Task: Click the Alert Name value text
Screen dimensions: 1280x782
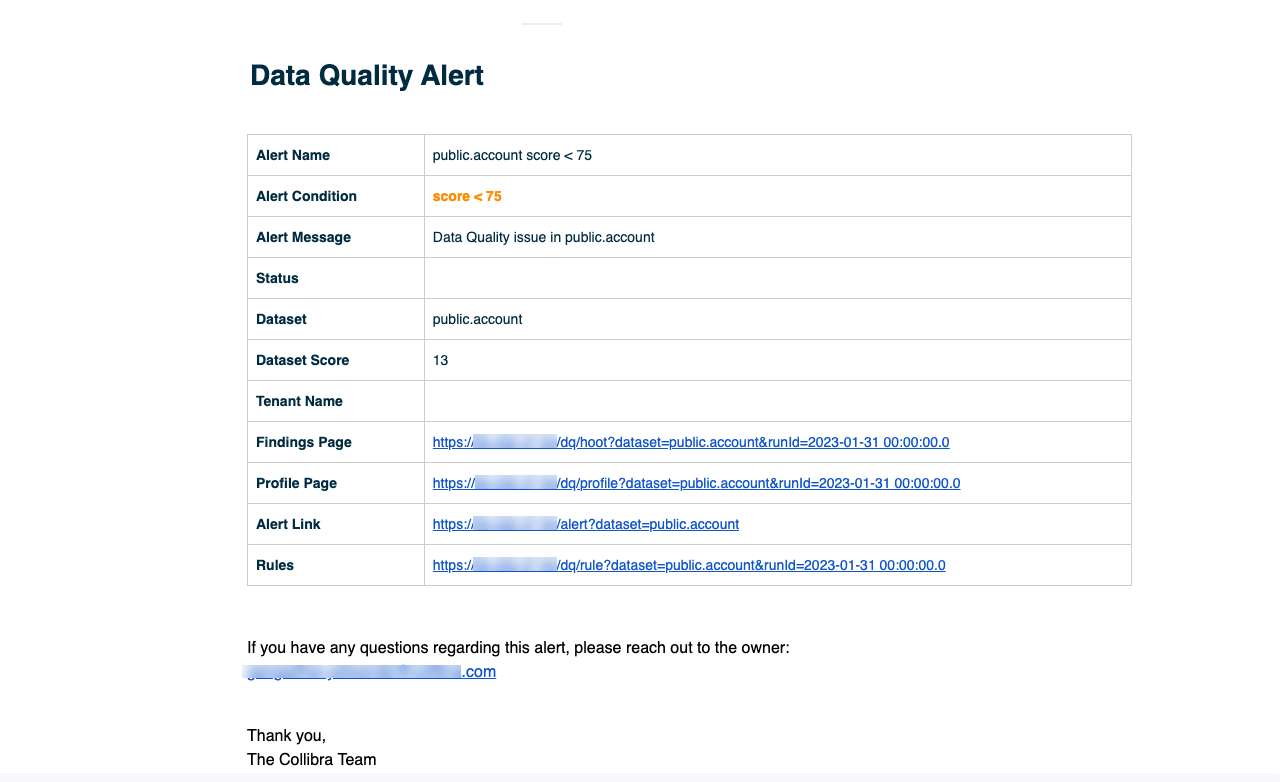Action: 512,155
